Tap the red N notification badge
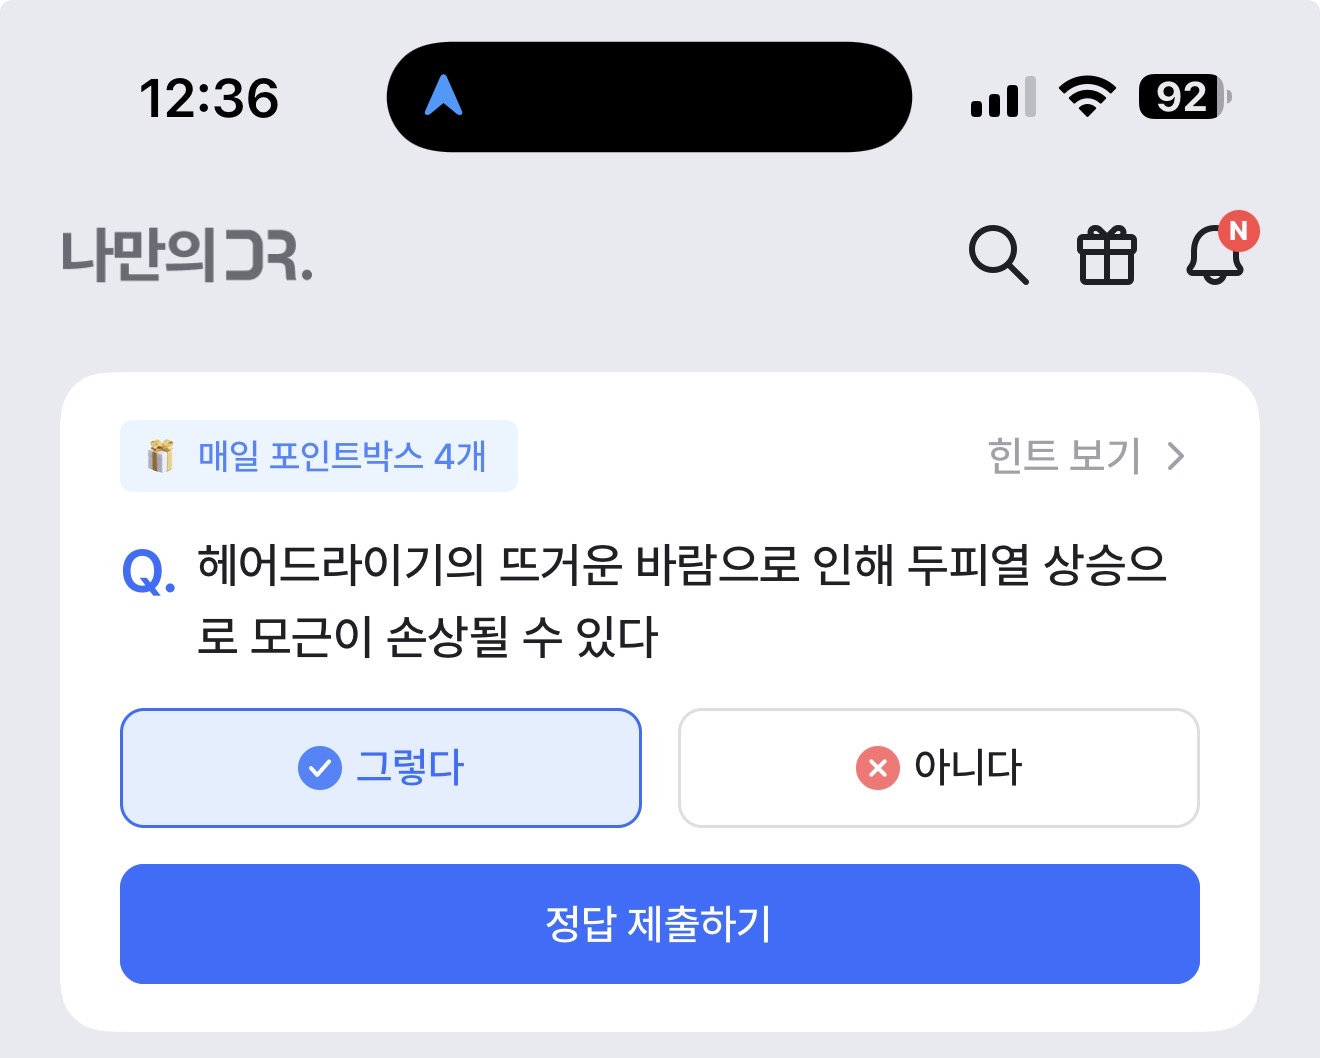Image resolution: width=1320 pixels, height=1058 pixels. coord(1238,232)
